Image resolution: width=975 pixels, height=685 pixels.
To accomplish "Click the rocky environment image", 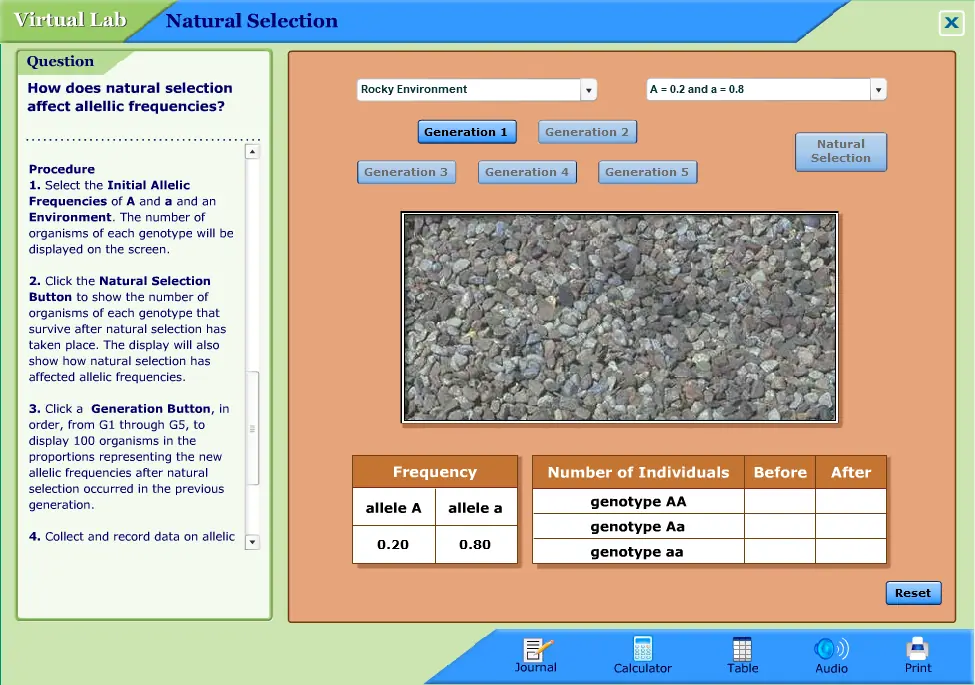I will (x=619, y=318).
